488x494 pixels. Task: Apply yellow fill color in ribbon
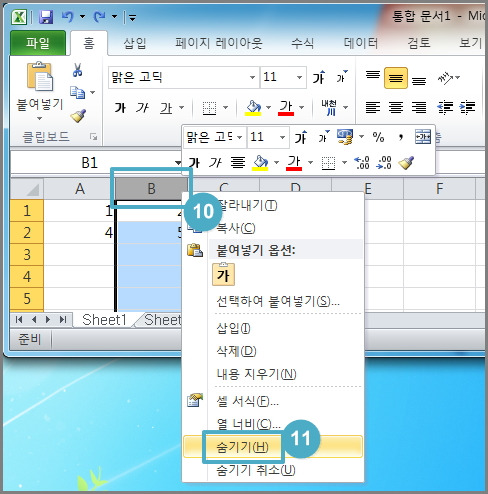[x=253, y=108]
